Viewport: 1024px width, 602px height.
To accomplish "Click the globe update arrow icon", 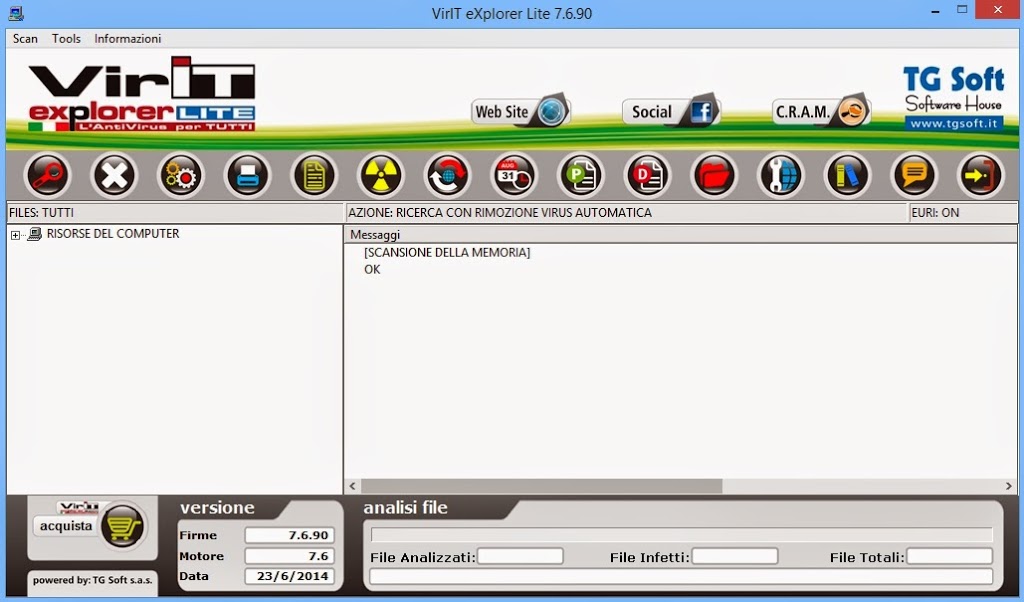I will (x=447, y=175).
